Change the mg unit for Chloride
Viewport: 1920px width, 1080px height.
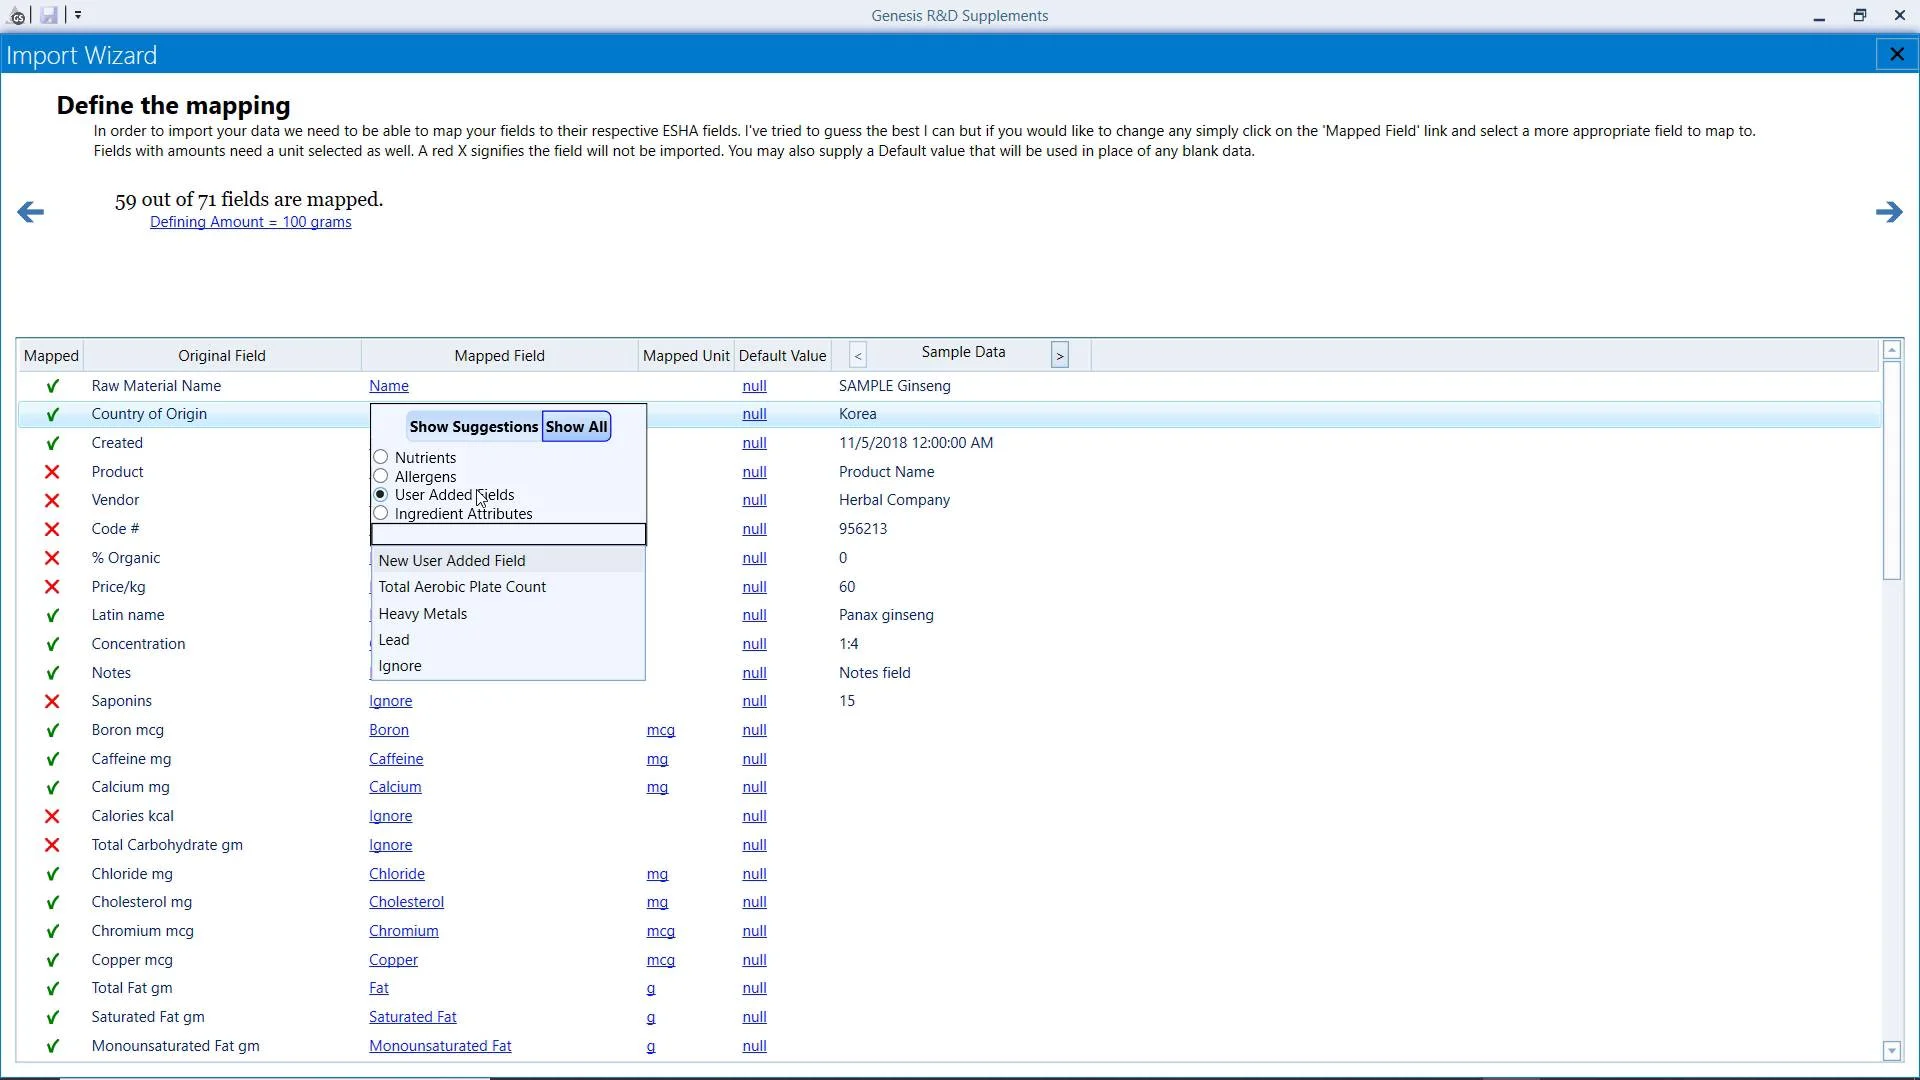(657, 875)
